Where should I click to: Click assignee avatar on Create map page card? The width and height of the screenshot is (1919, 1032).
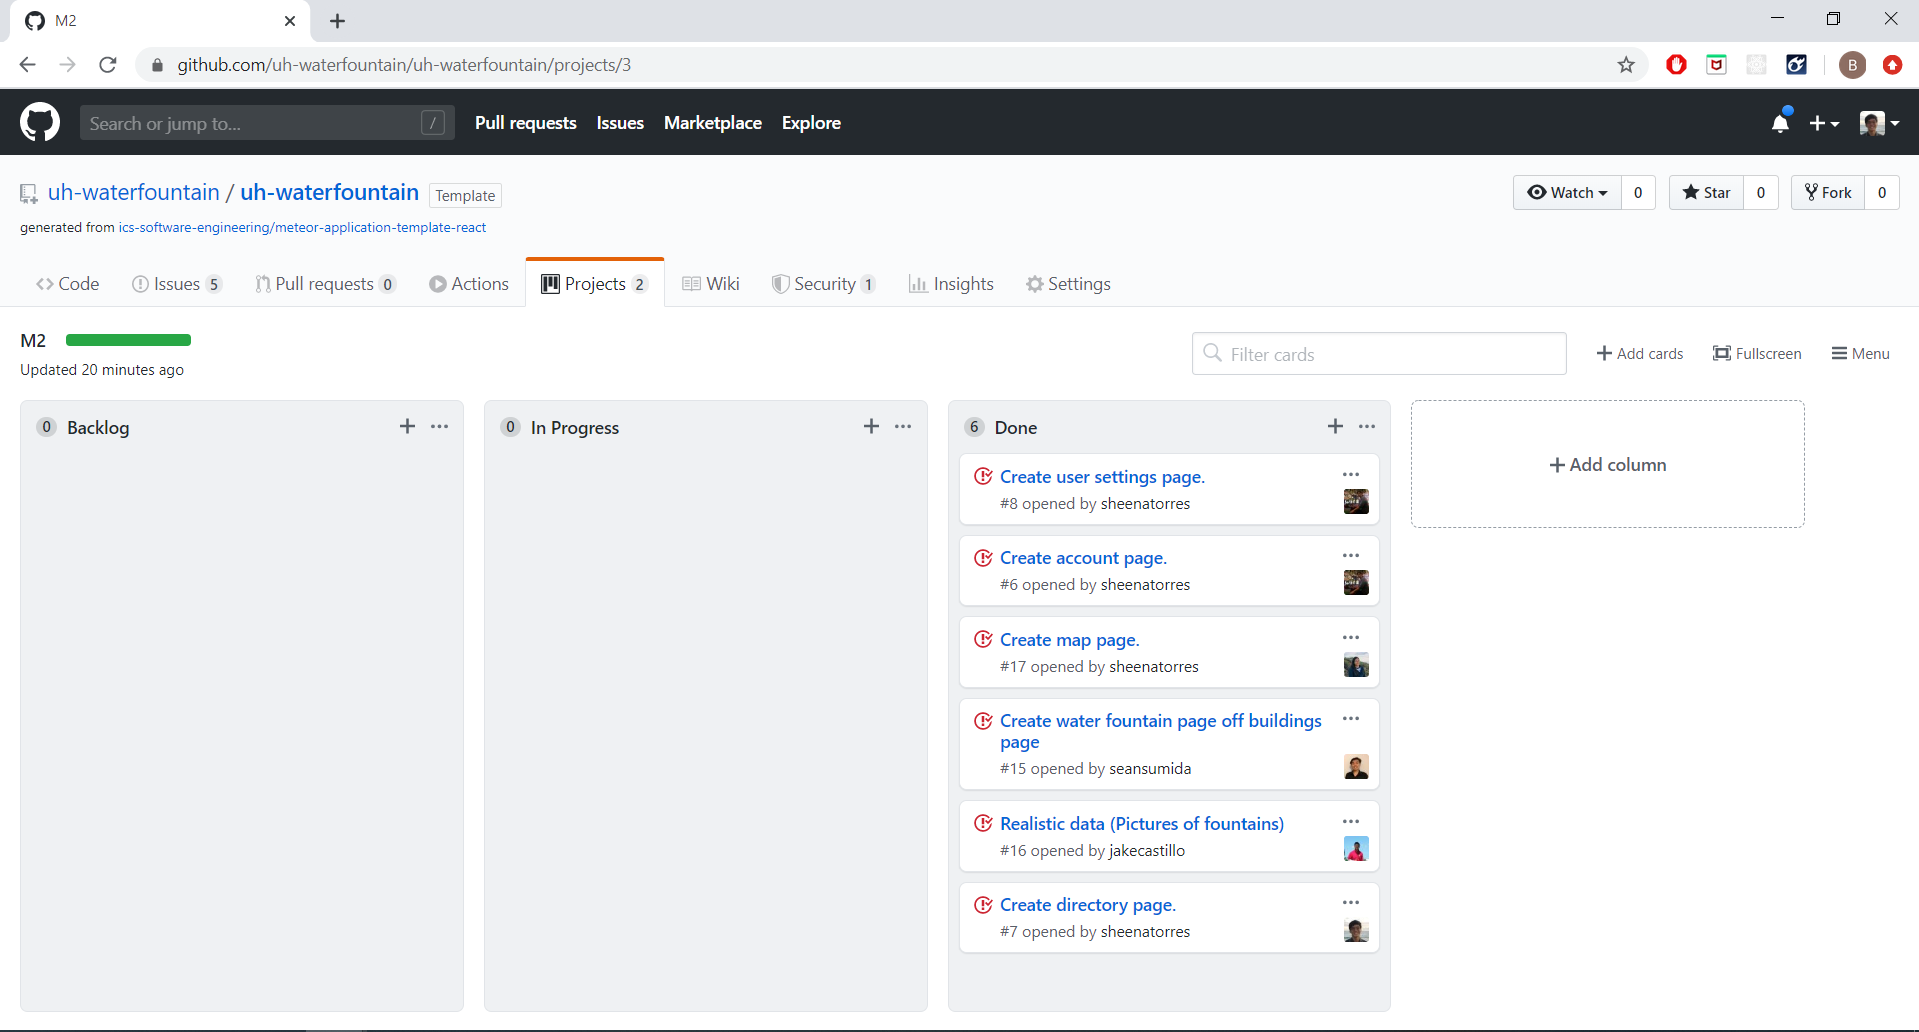point(1356,665)
